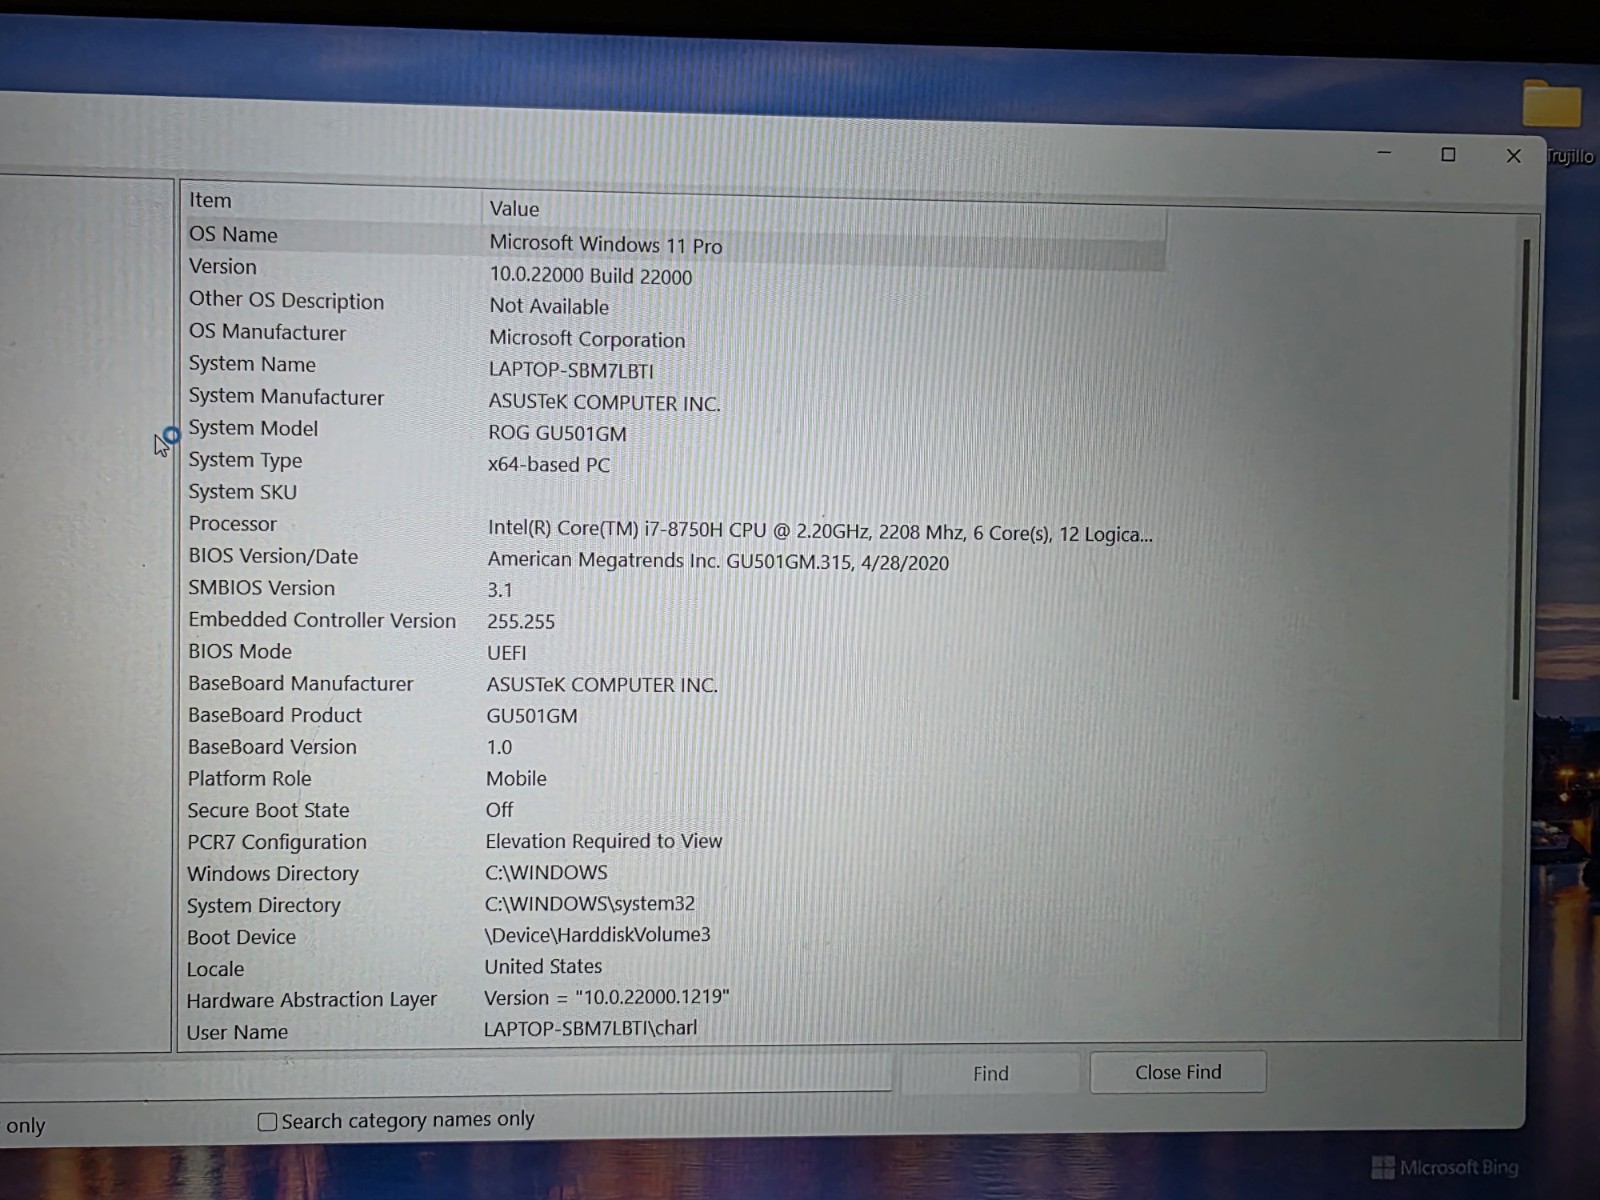Select the BaseBoard Version row label
Viewport: 1600px width, 1200px height.
coord(272,747)
